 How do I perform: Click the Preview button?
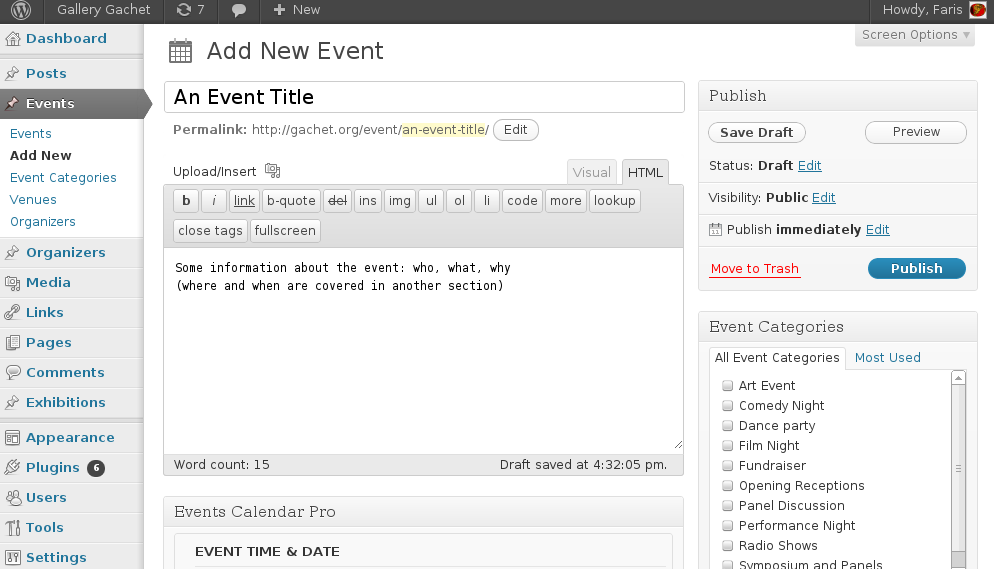click(x=916, y=132)
